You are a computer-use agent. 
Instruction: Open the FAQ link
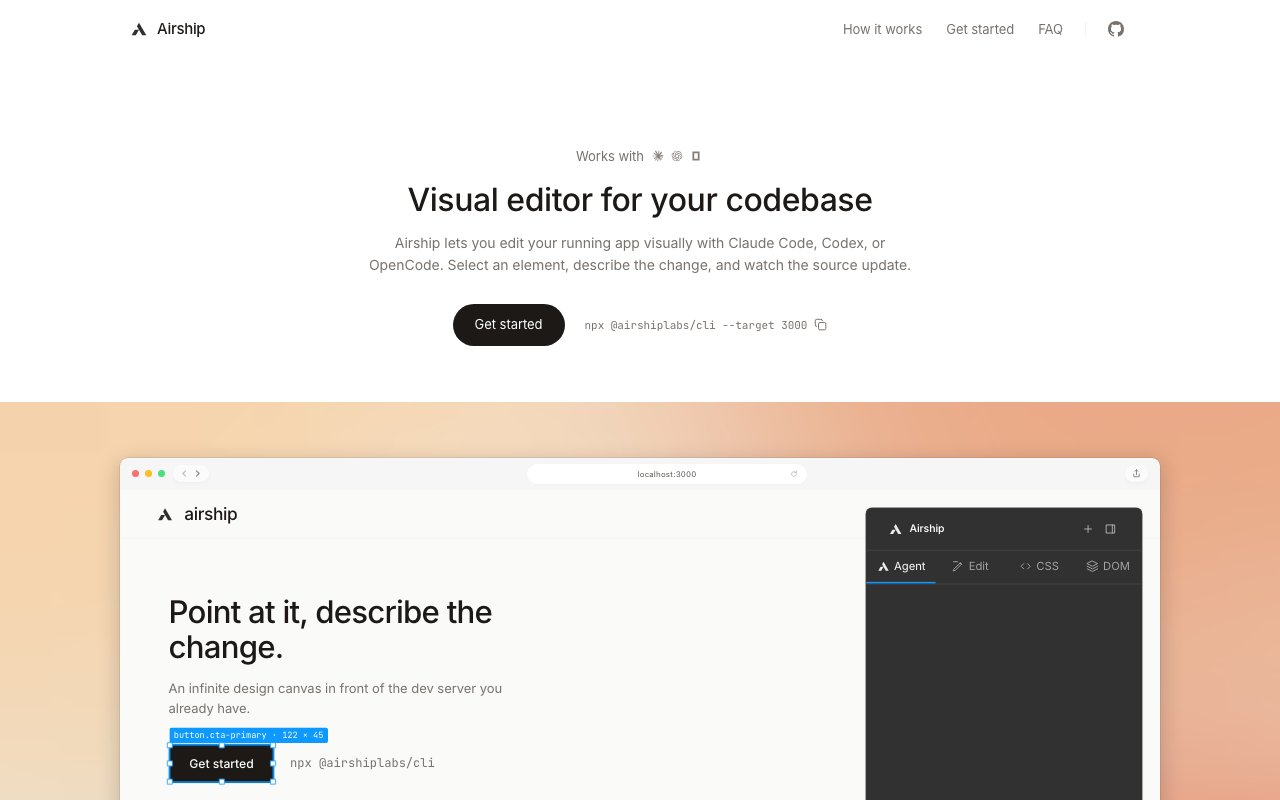[1050, 29]
